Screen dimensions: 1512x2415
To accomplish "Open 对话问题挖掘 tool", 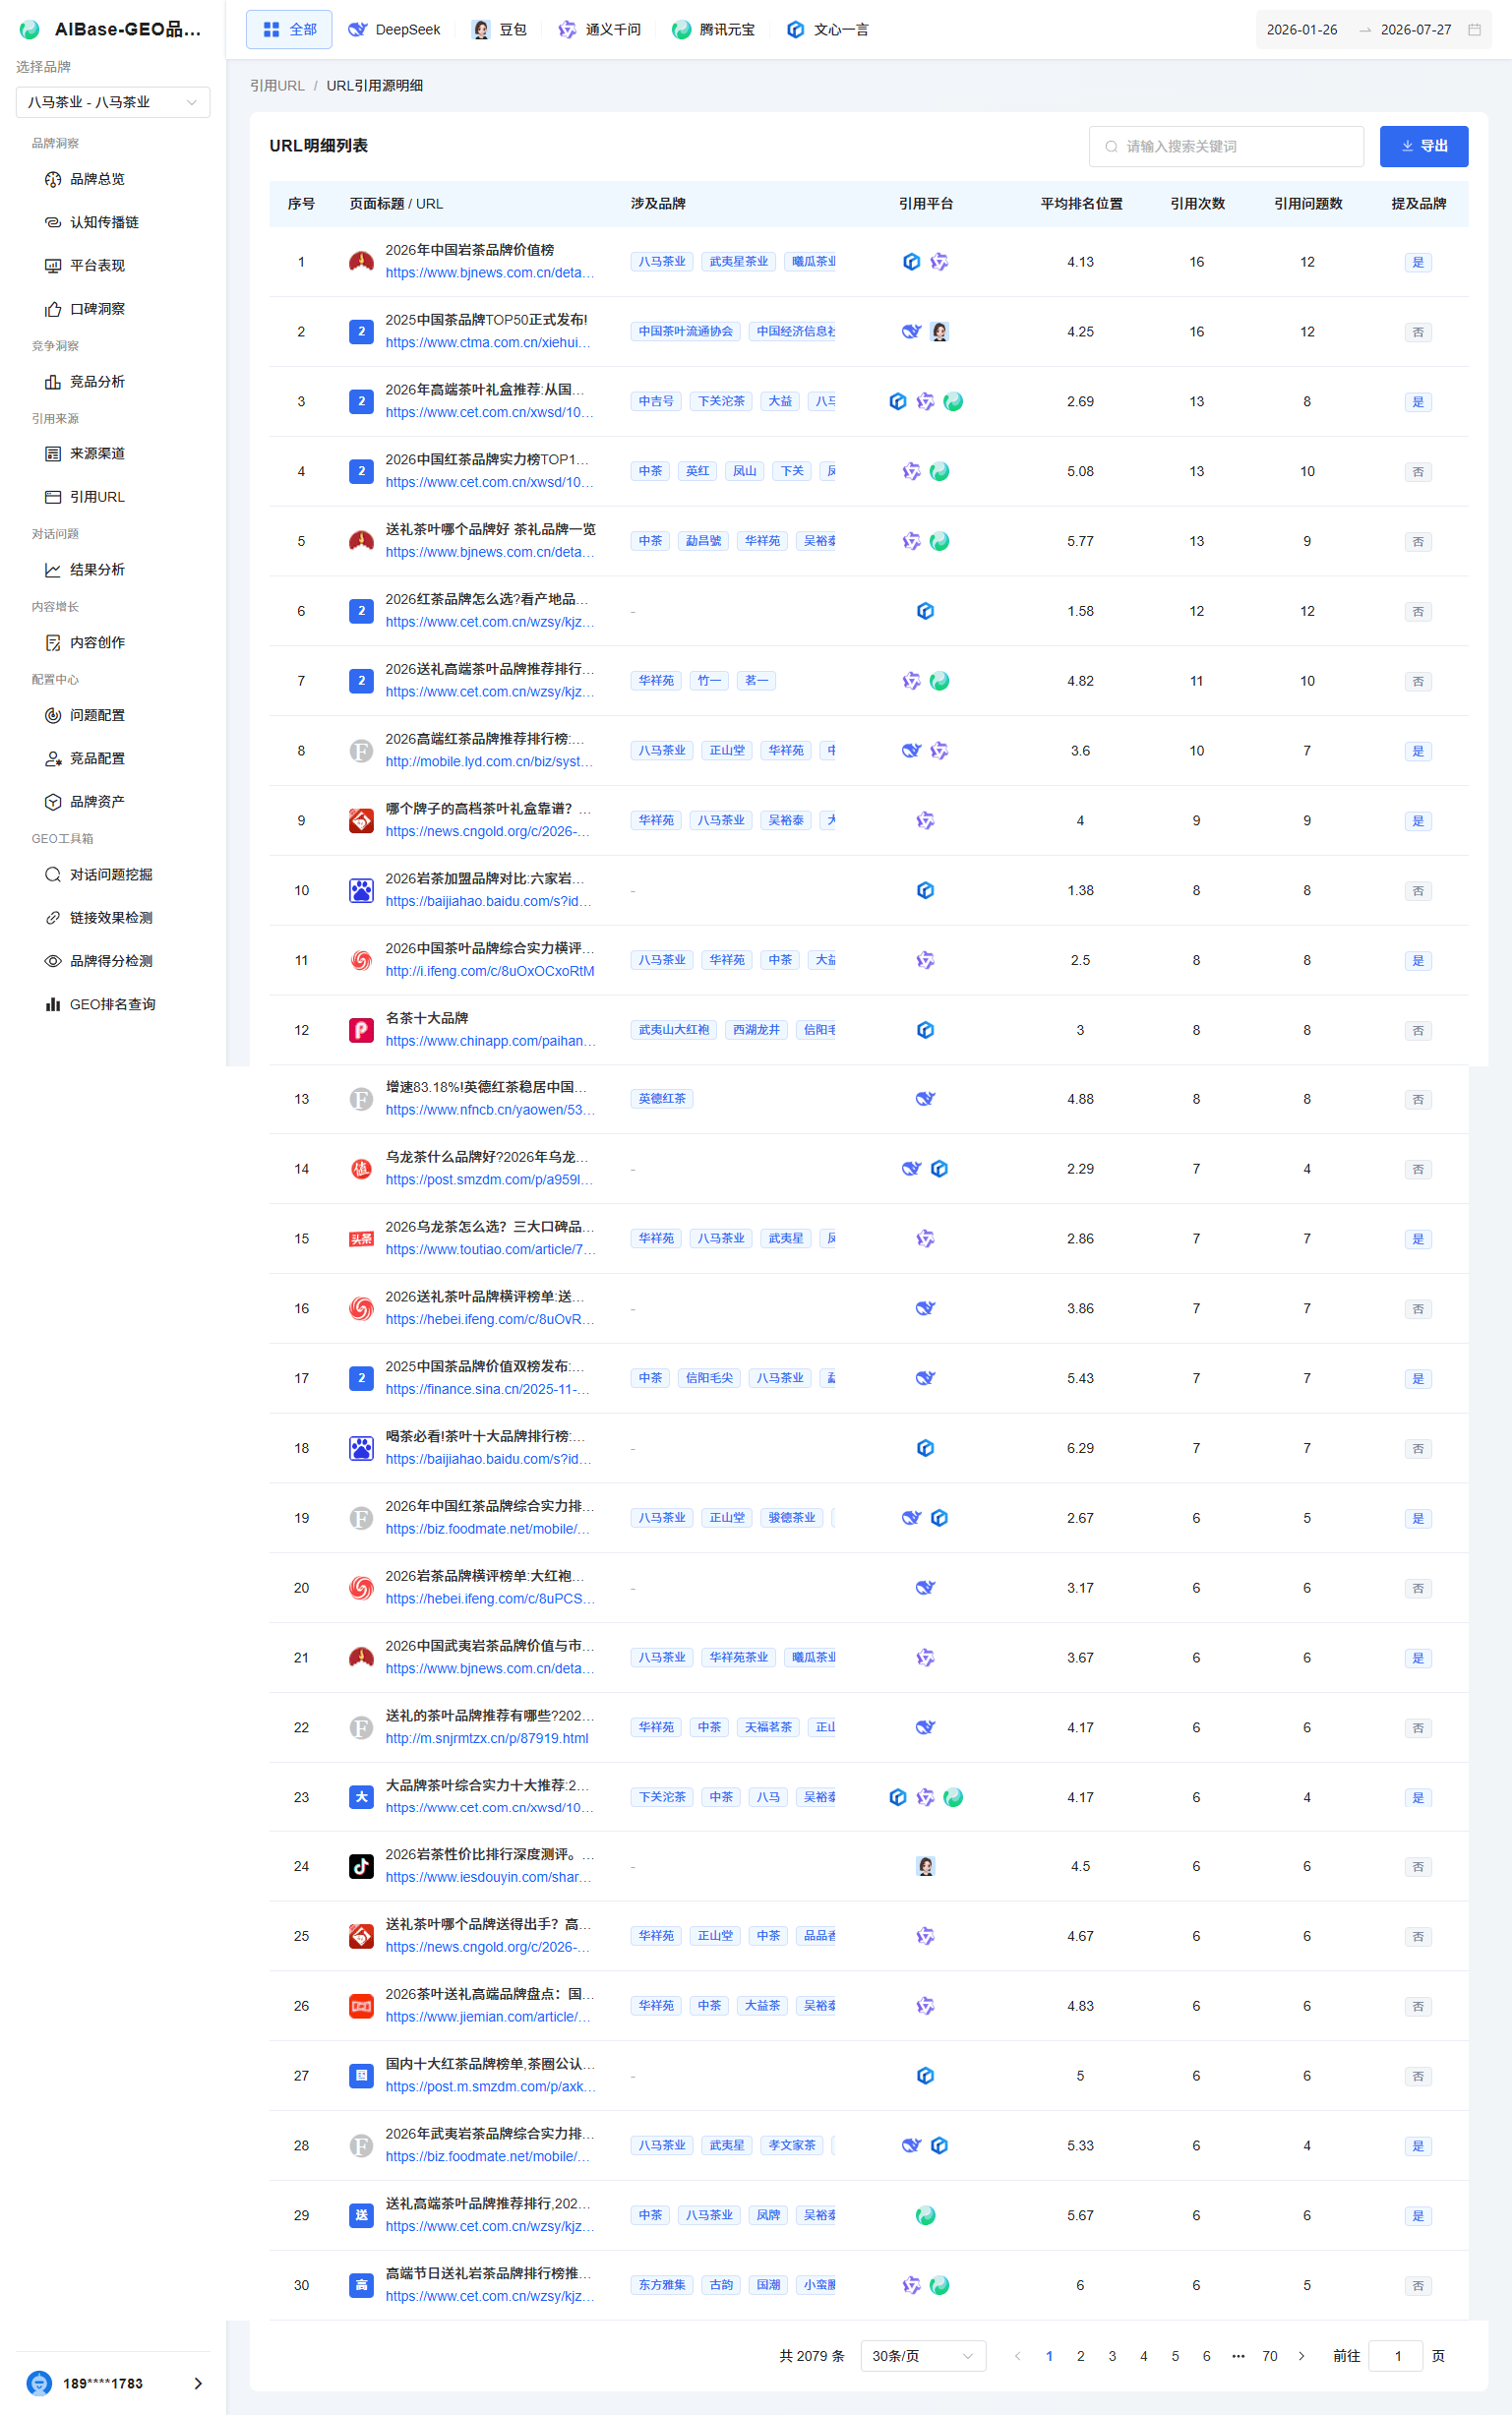I will [x=111, y=875].
